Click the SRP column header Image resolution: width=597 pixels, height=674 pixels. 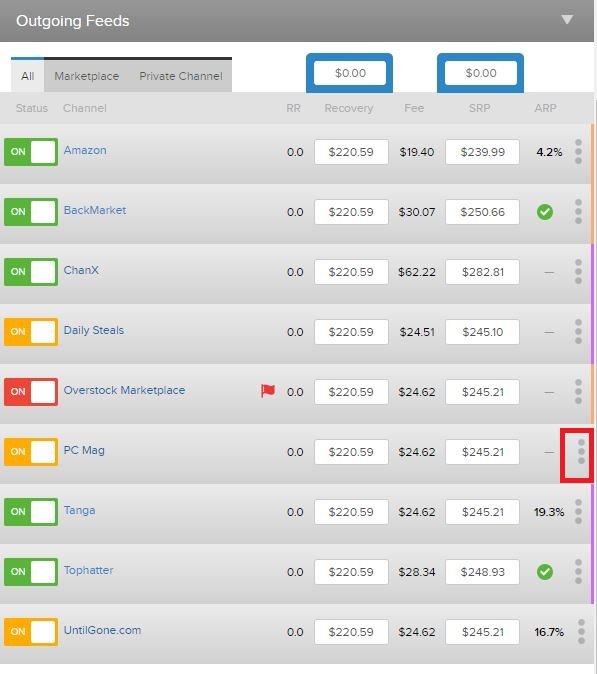click(x=479, y=108)
